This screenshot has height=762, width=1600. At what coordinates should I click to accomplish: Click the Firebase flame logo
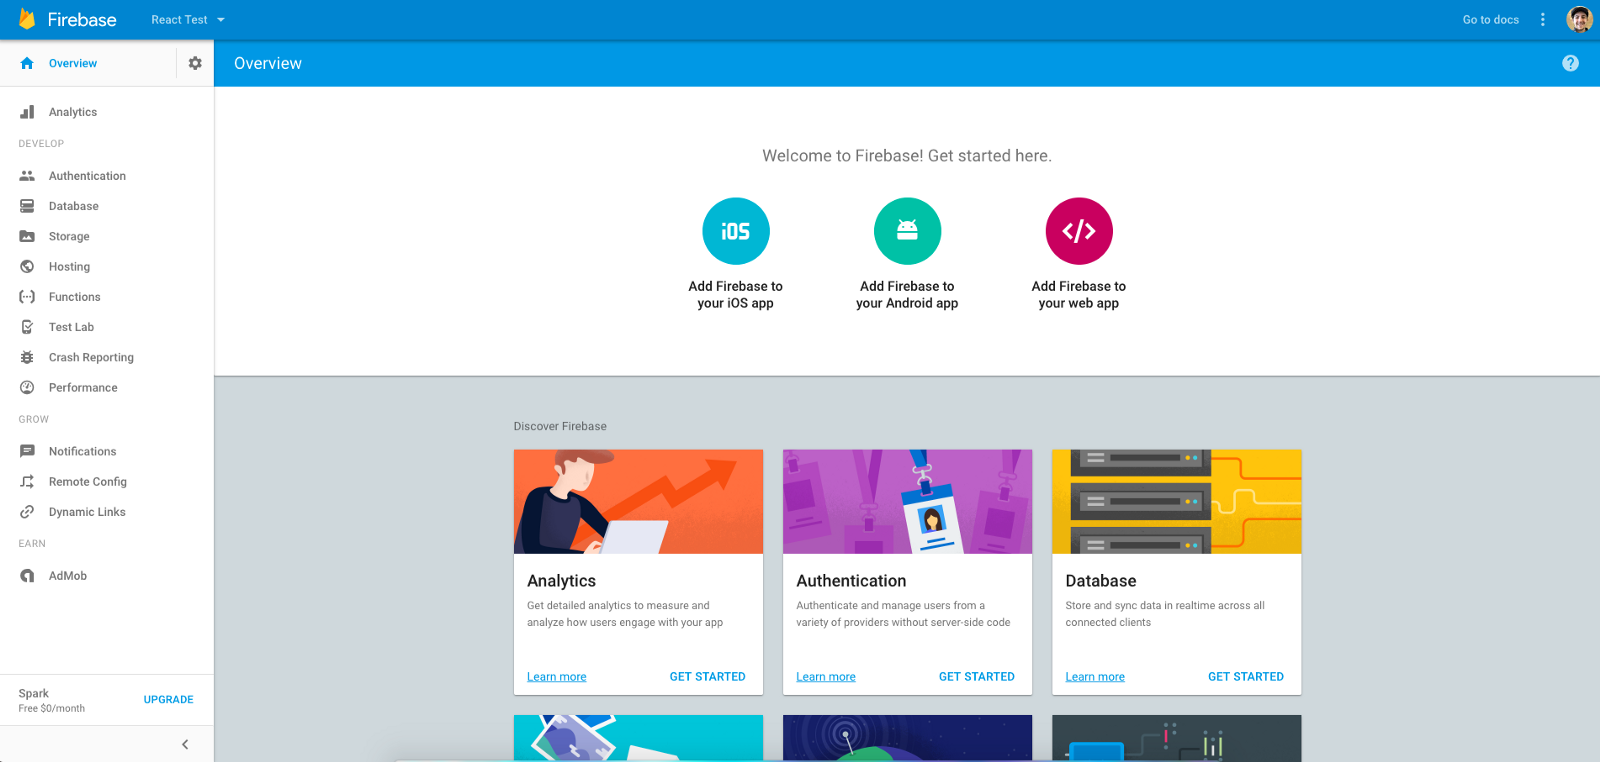coord(27,19)
